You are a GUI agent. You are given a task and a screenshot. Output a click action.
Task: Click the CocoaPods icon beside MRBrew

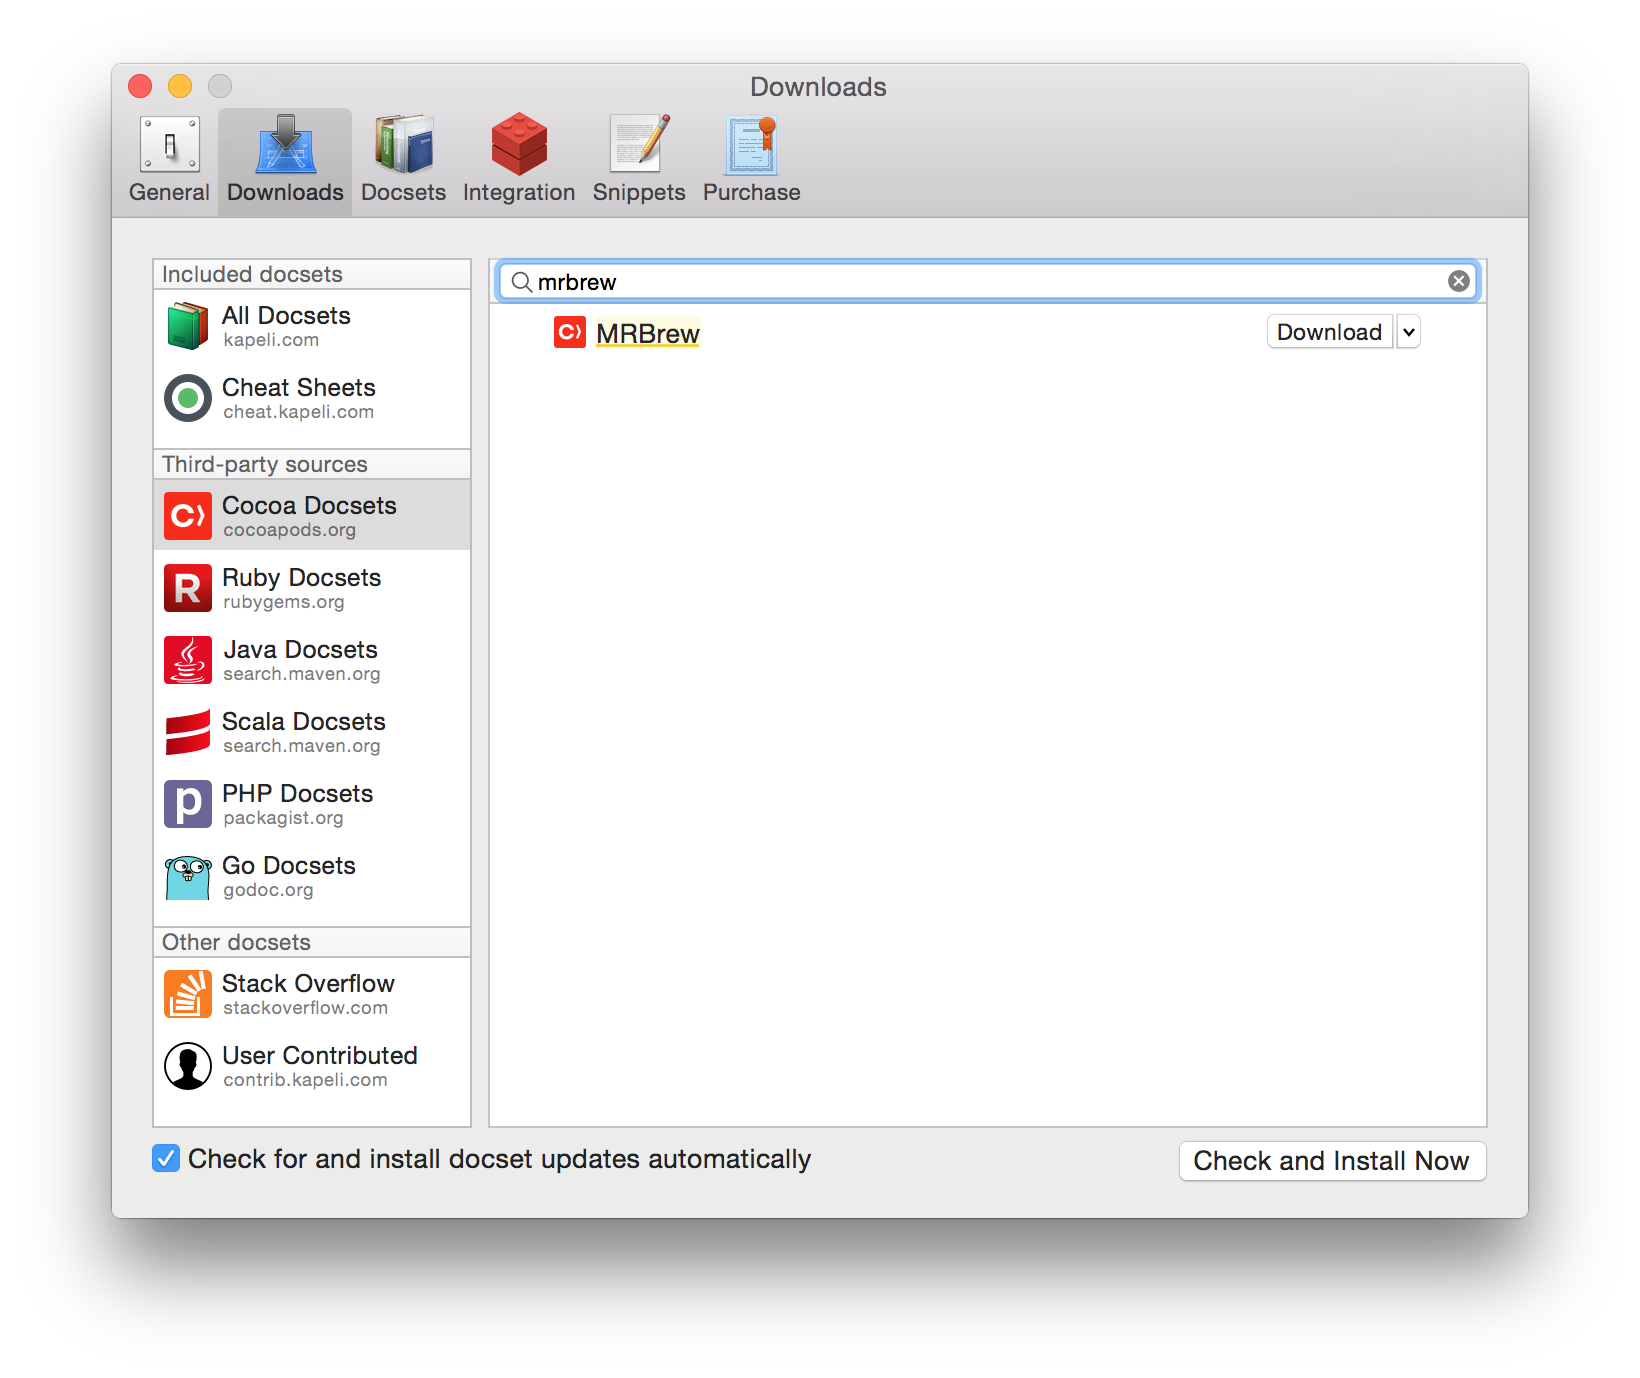pyautogui.click(x=570, y=332)
